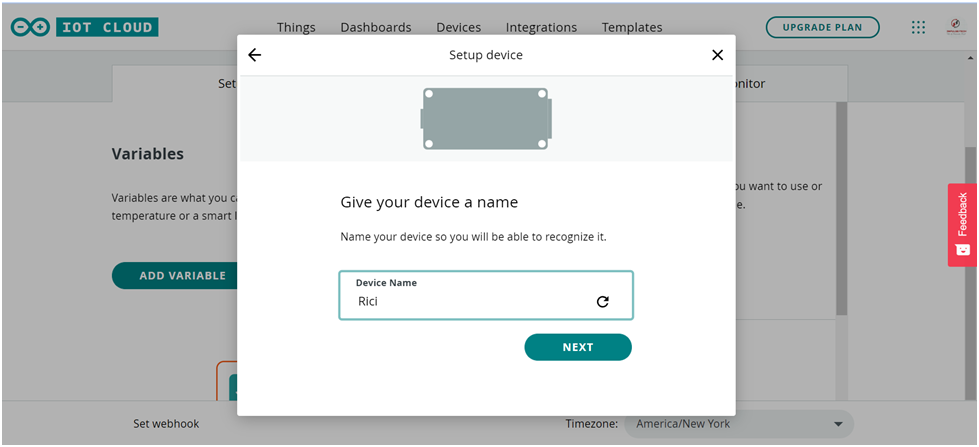Click the ADD VARIABLE button
Screen dimensions: 979x447
[x=175, y=275]
